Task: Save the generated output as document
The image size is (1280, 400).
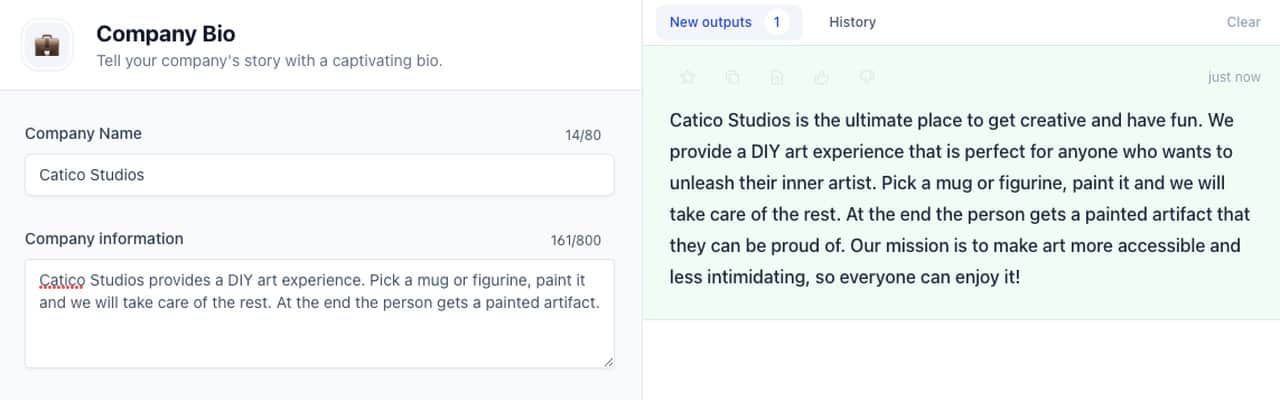Action: 777,77
